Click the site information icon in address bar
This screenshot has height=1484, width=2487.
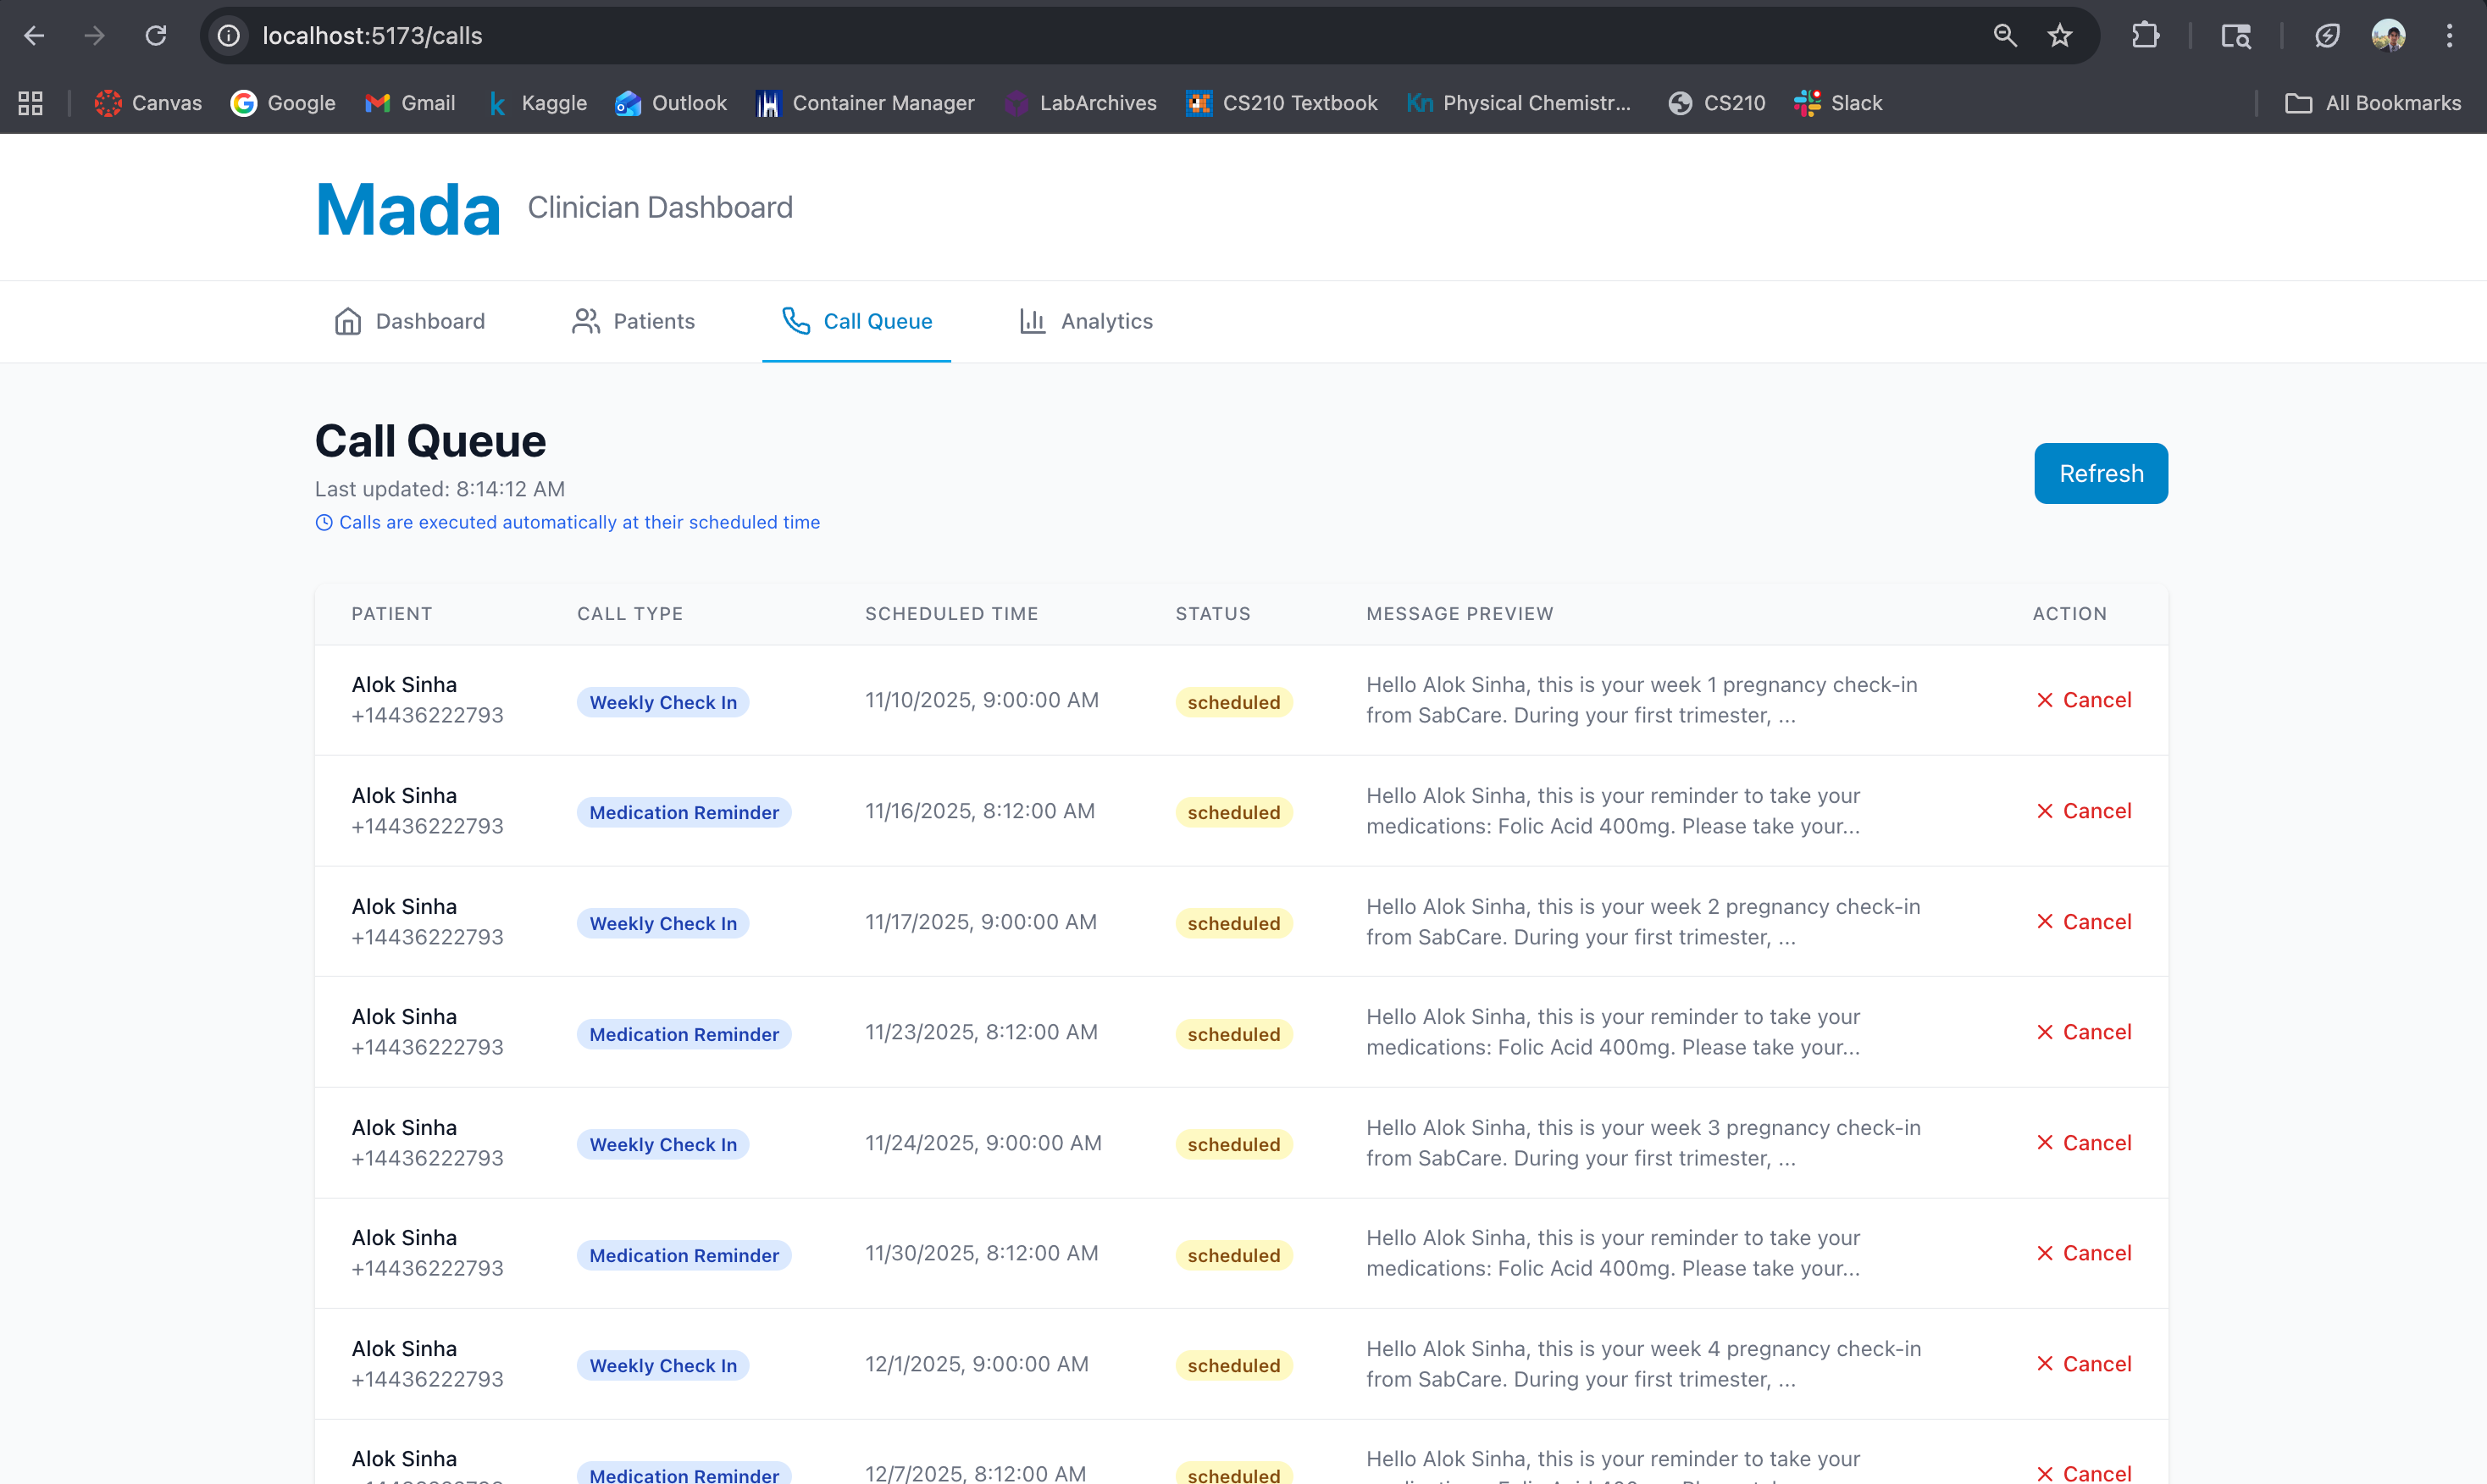pyautogui.click(x=229, y=36)
